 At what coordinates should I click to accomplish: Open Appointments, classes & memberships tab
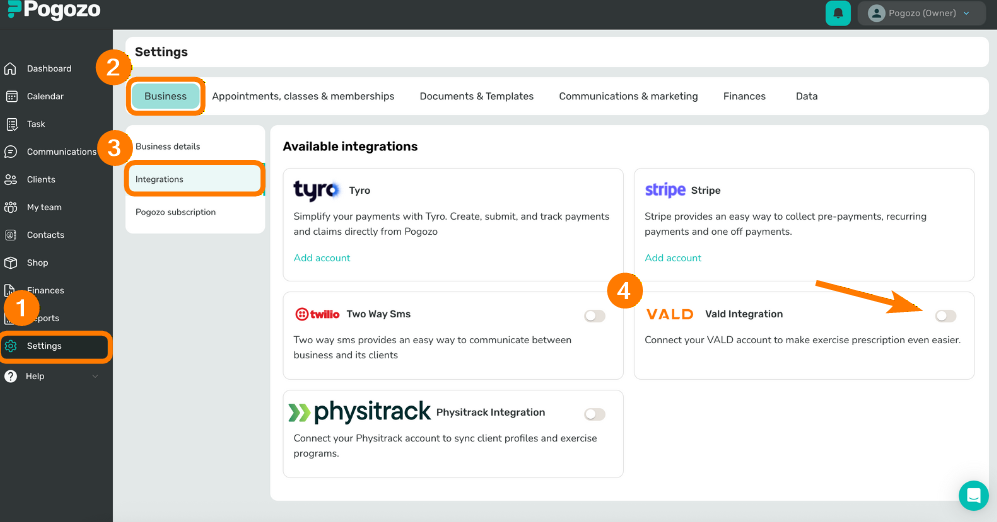303,96
